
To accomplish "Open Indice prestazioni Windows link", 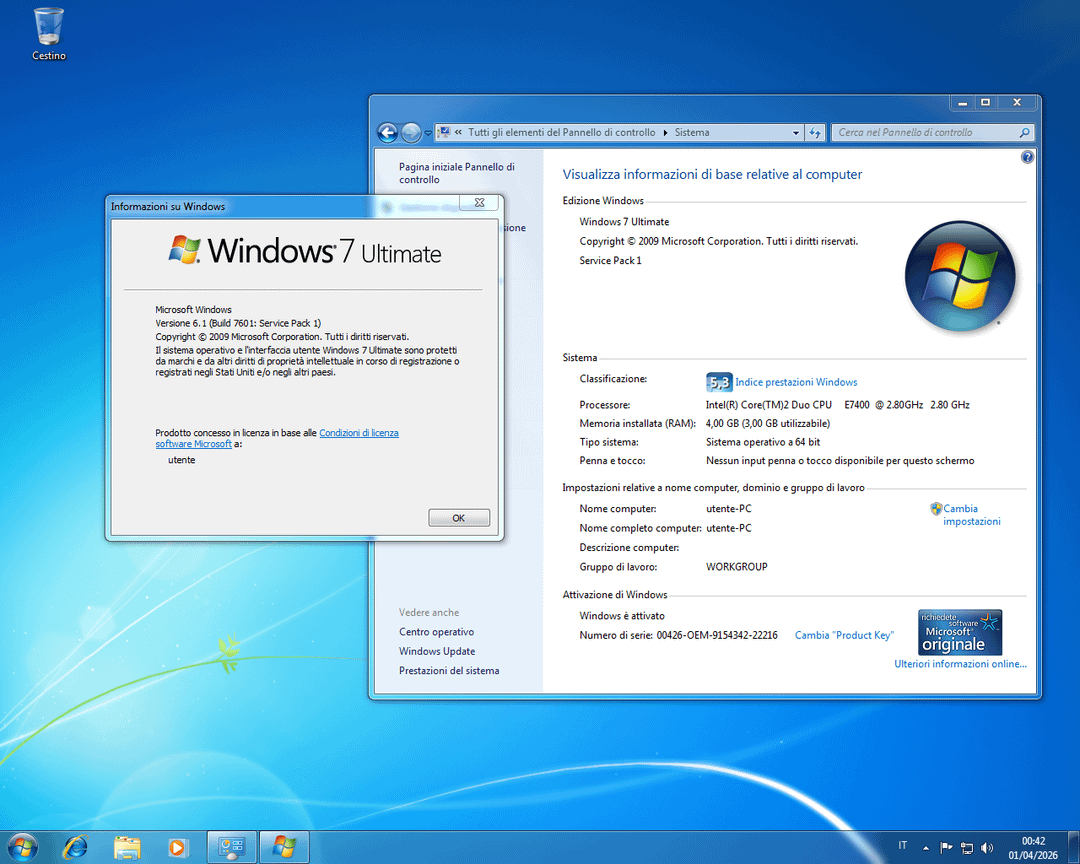I will [796, 382].
